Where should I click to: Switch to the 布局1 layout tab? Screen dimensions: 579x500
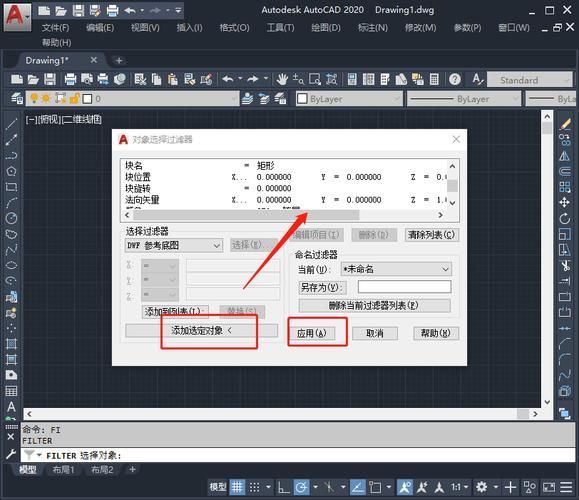[x=63, y=469]
